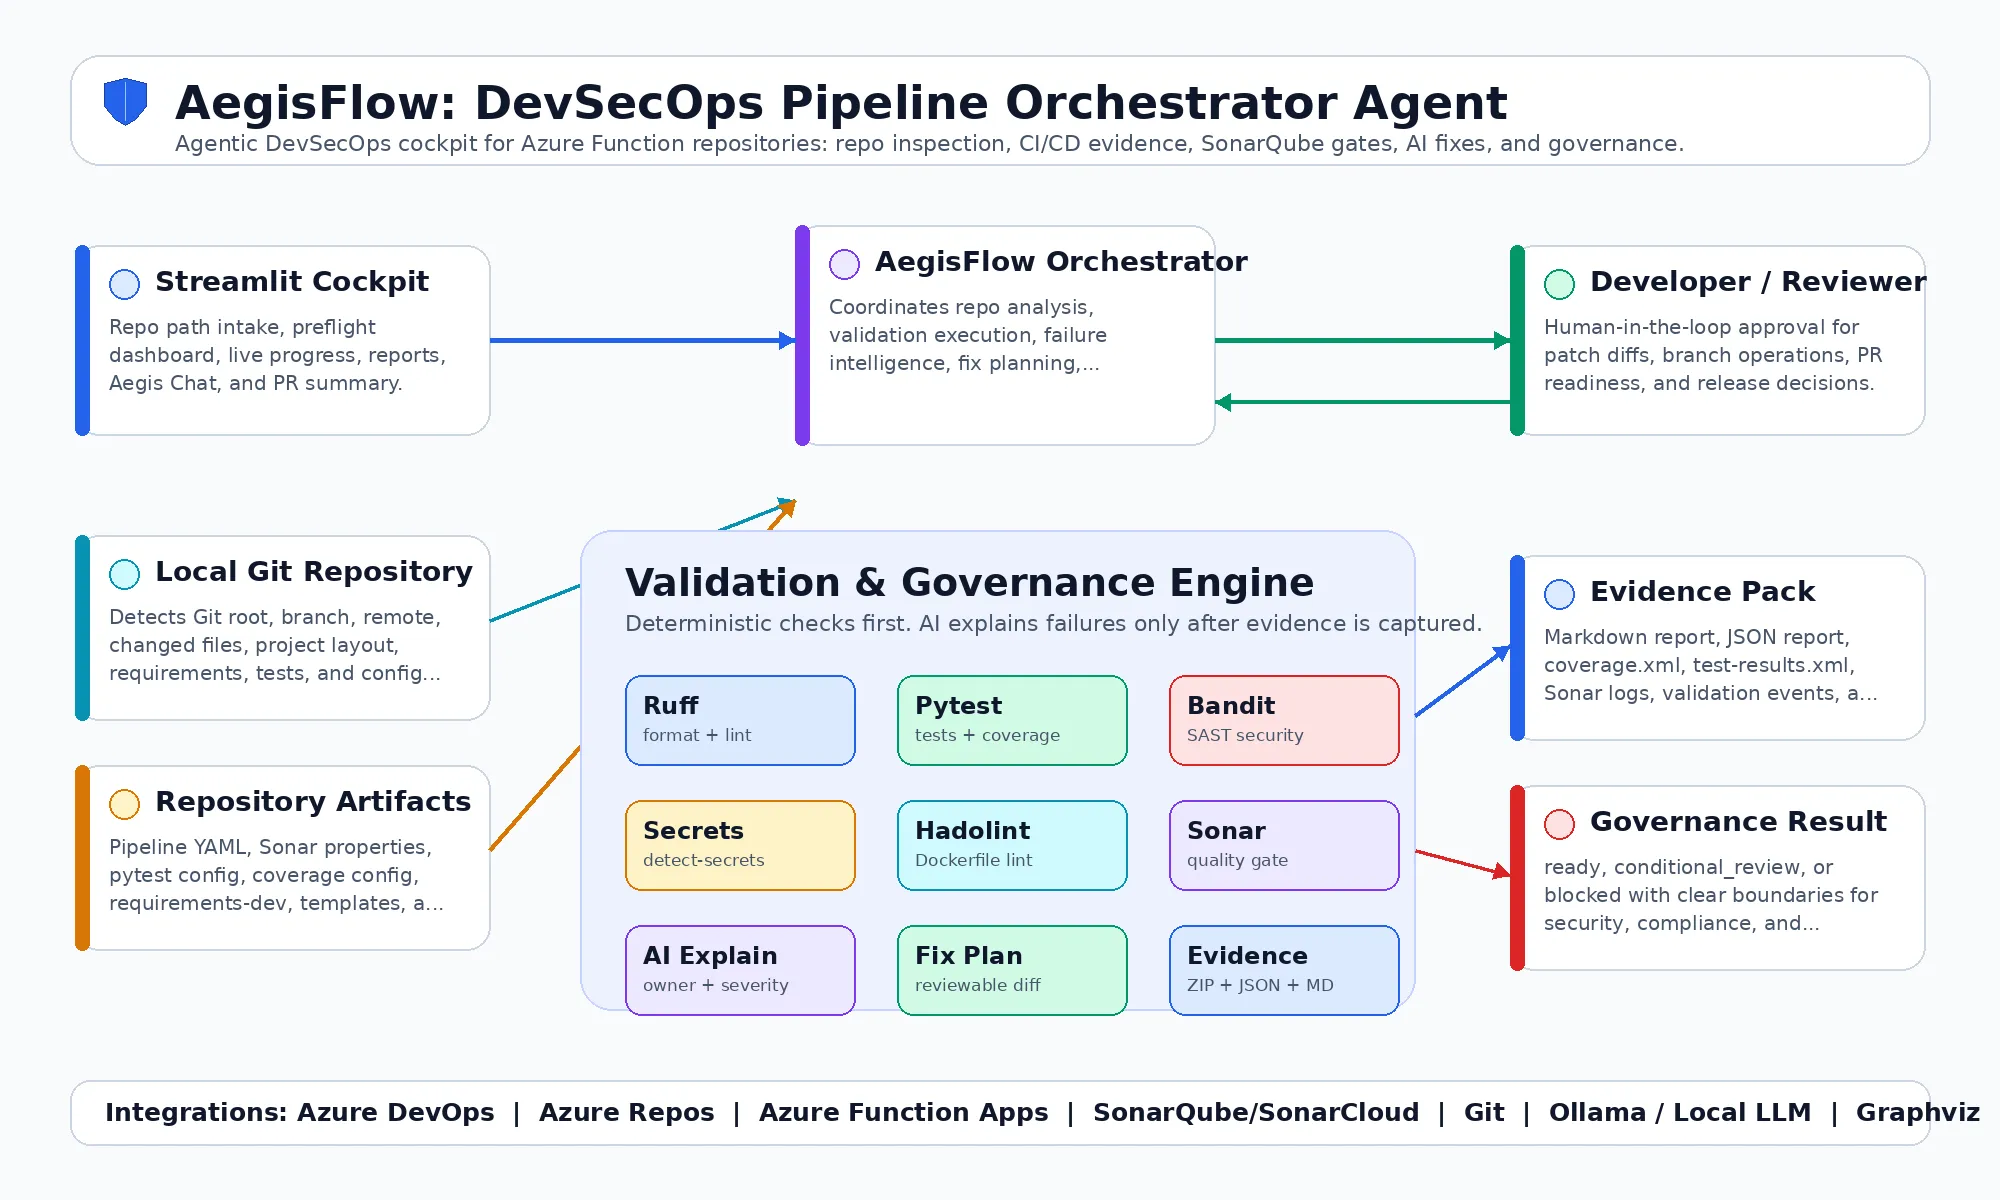Click the Local Git Repository teal circle icon
The height and width of the screenshot is (1200, 2000).
[x=124, y=574]
